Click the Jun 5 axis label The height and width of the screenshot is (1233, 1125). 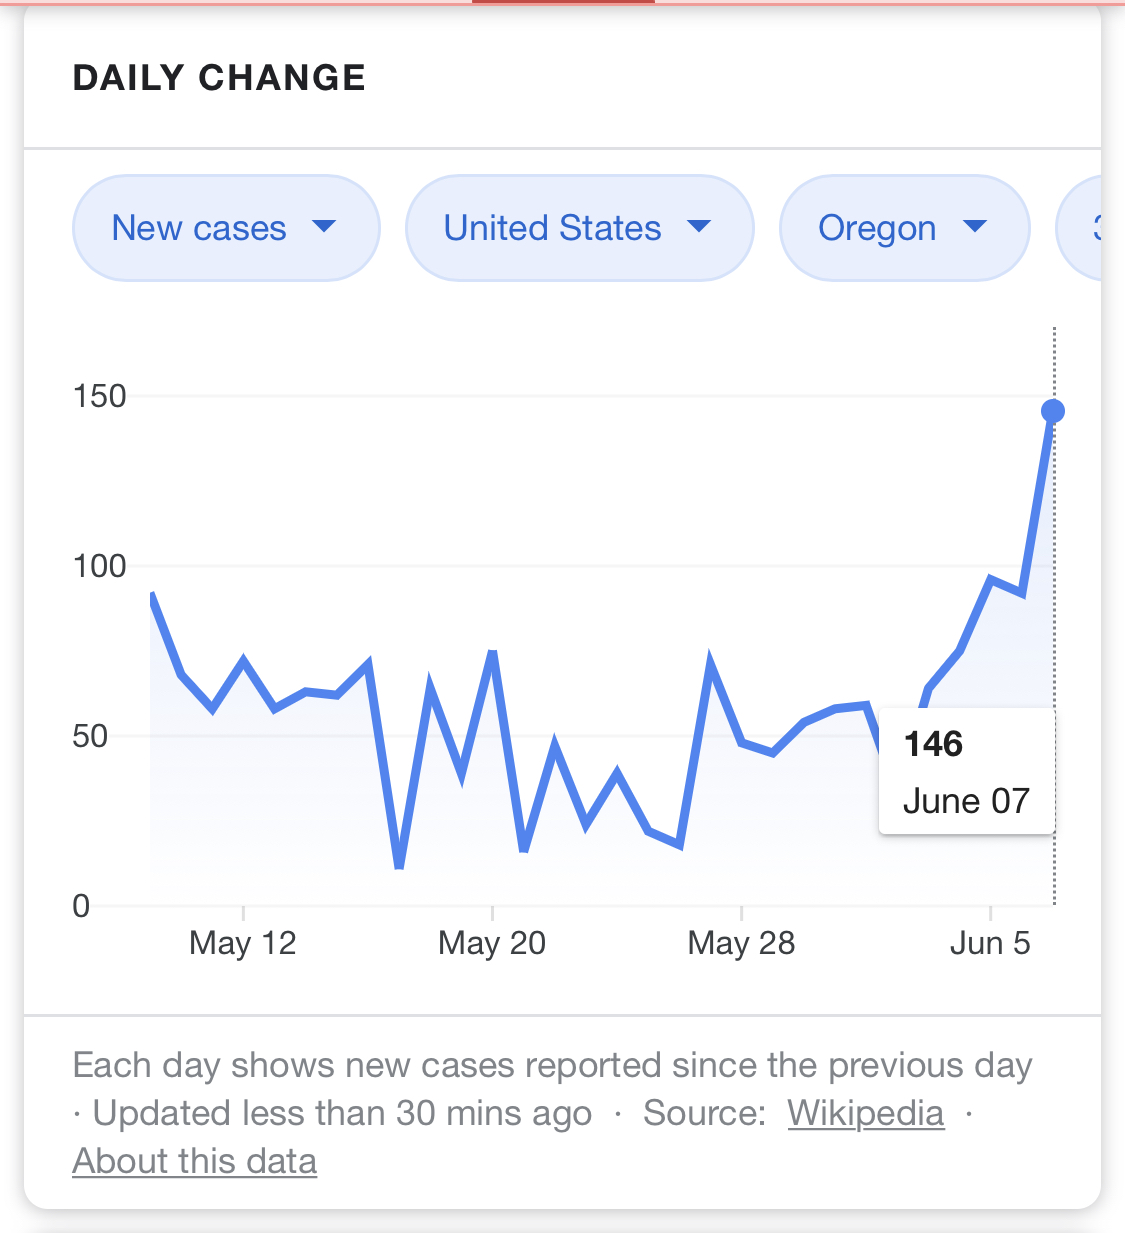(x=989, y=943)
